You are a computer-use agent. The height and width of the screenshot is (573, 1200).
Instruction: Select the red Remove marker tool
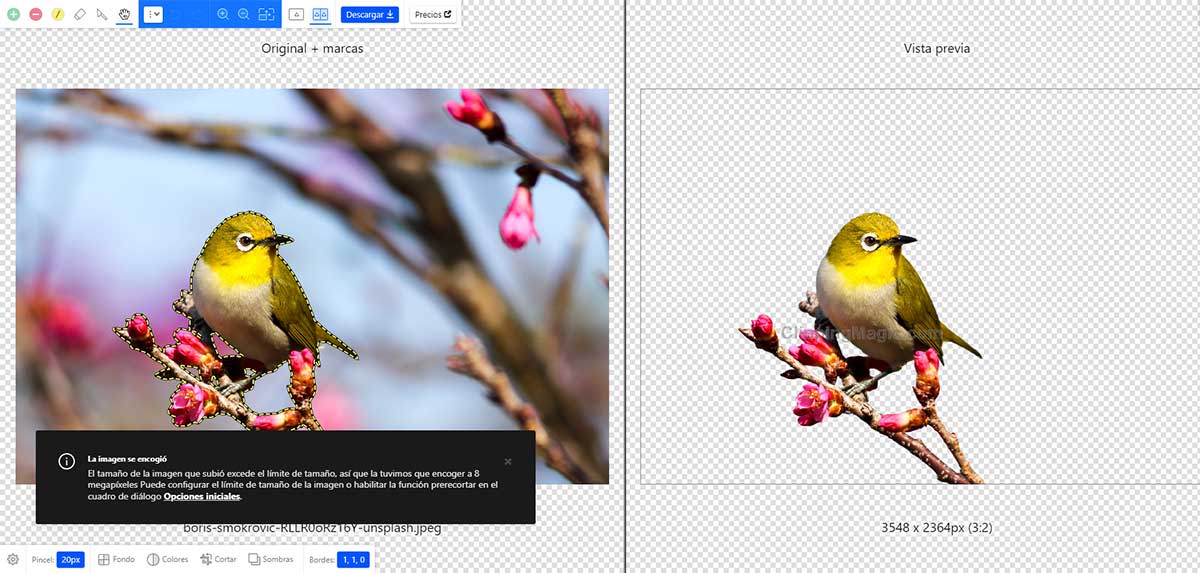(x=35, y=15)
